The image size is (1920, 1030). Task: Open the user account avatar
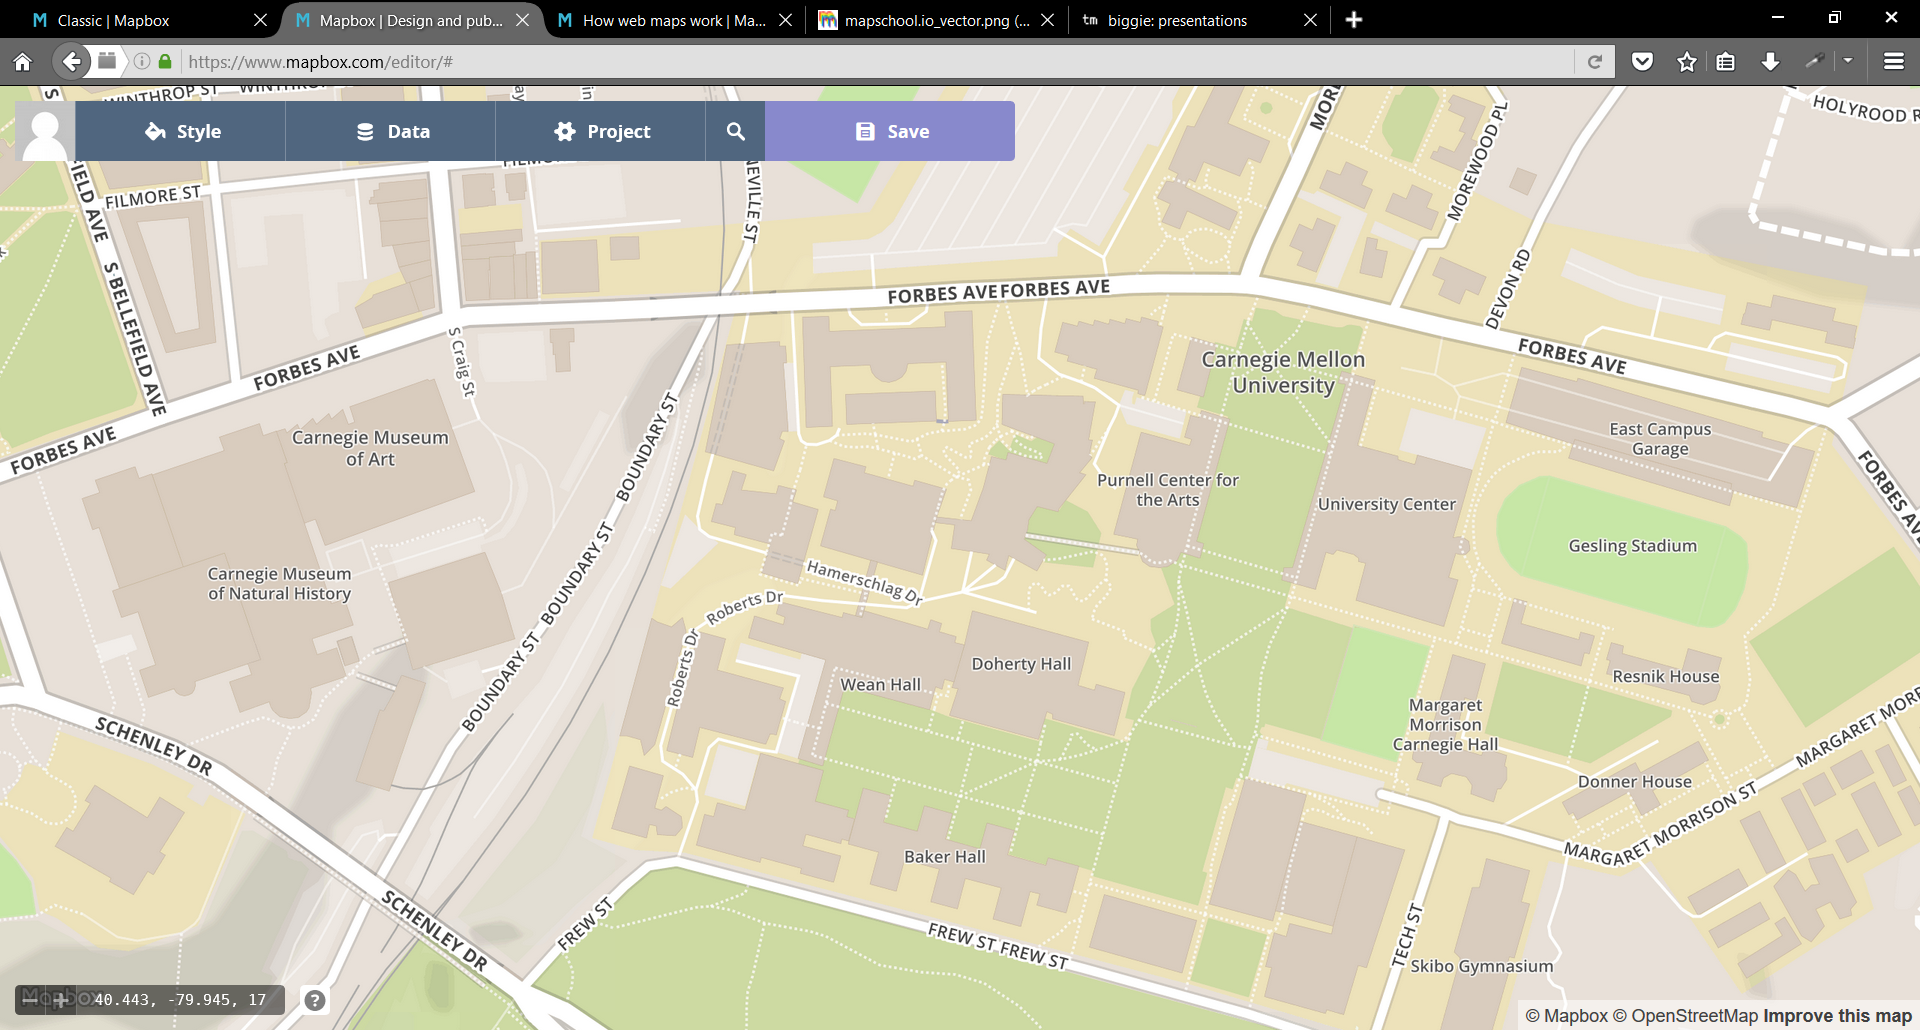(45, 131)
